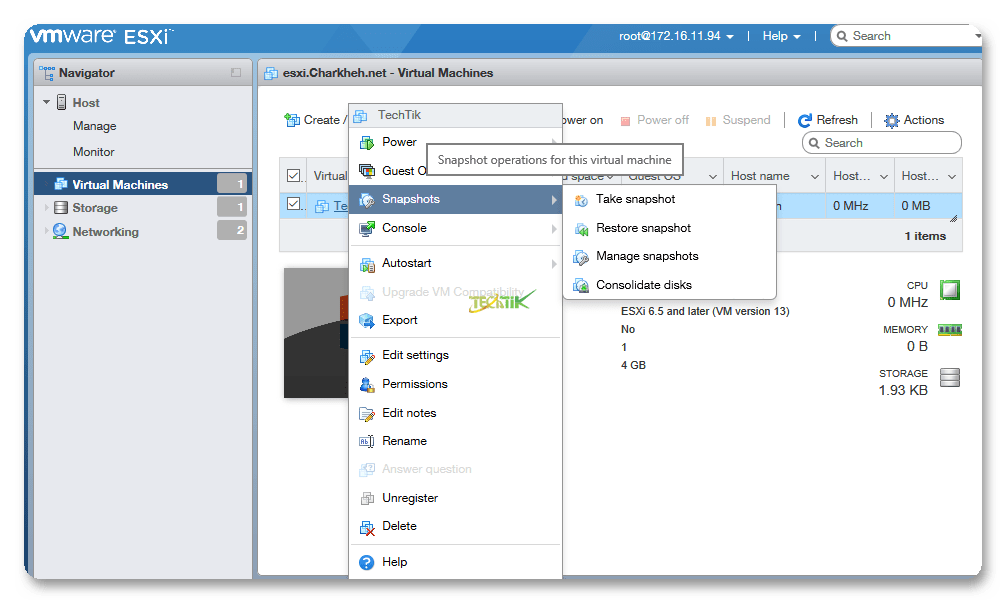
Task: Collapse the Host tree node
Action: (46, 102)
